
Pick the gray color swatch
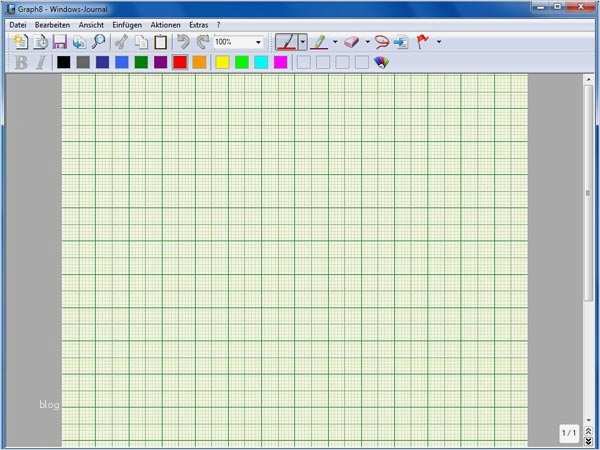tap(83, 62)
